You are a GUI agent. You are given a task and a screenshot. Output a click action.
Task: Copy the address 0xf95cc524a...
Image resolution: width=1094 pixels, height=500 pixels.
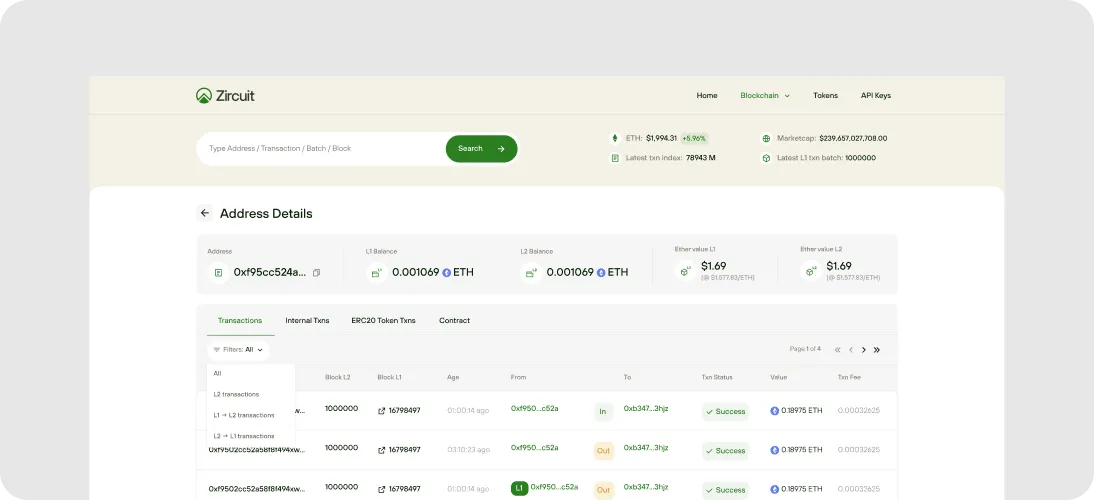316,273
